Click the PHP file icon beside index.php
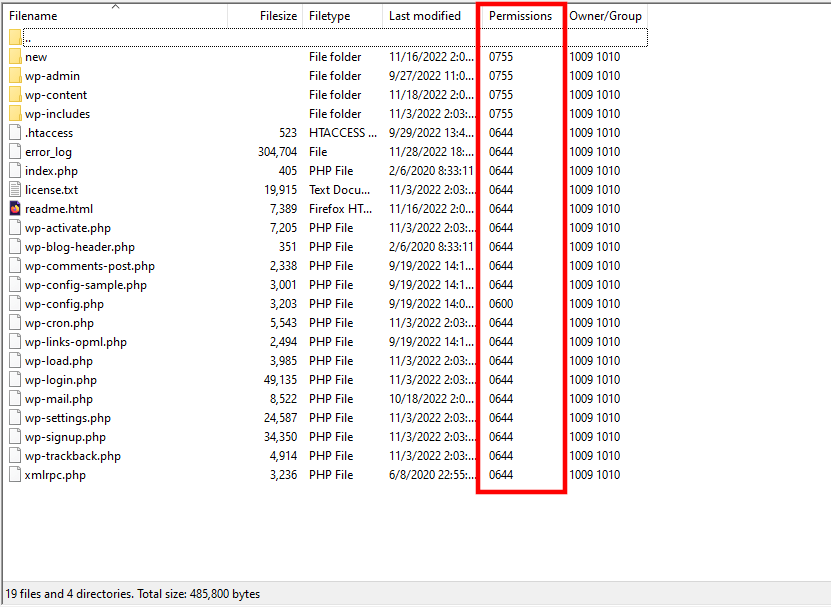 point(14,170)
